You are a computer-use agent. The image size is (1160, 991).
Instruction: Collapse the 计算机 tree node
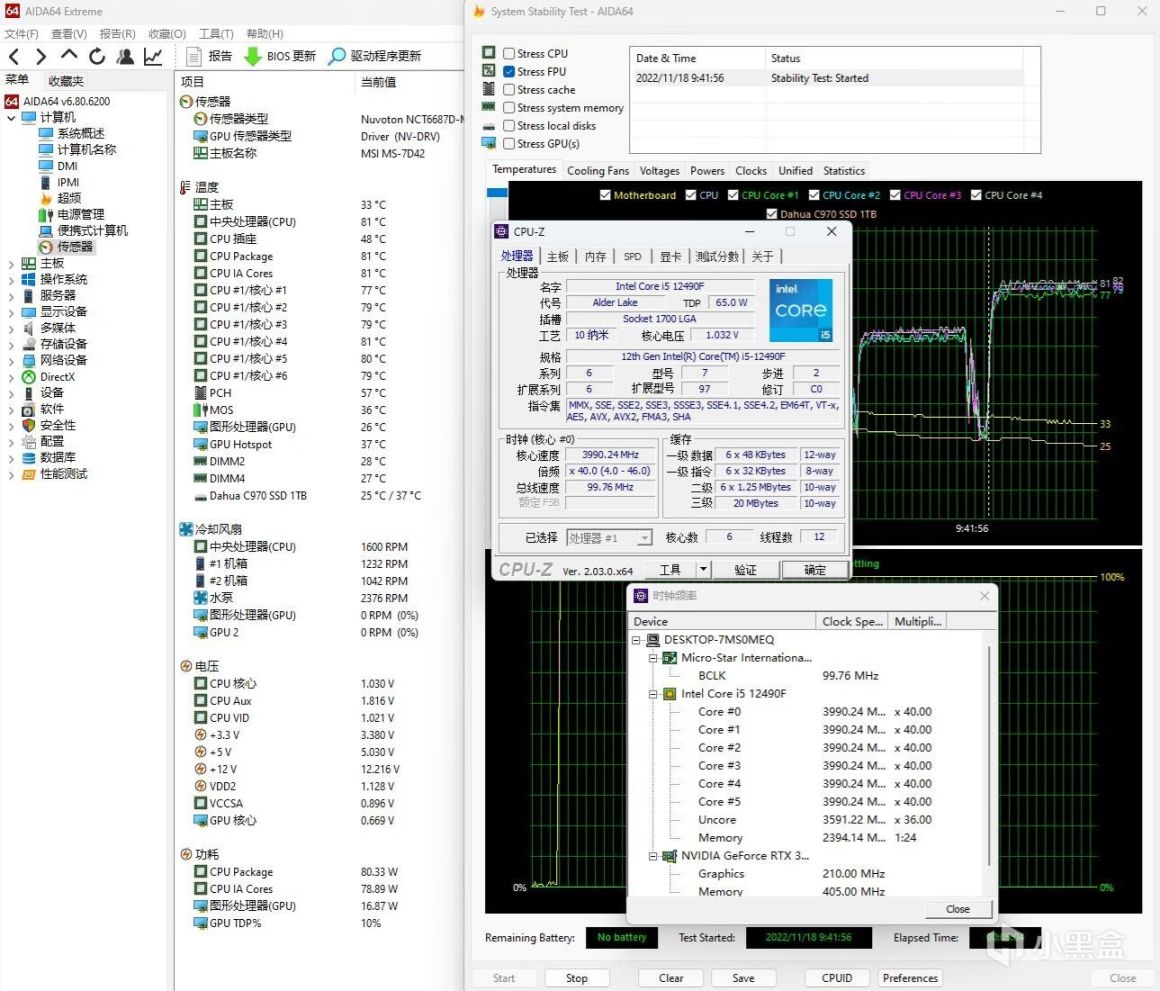[x=11, y=118]
